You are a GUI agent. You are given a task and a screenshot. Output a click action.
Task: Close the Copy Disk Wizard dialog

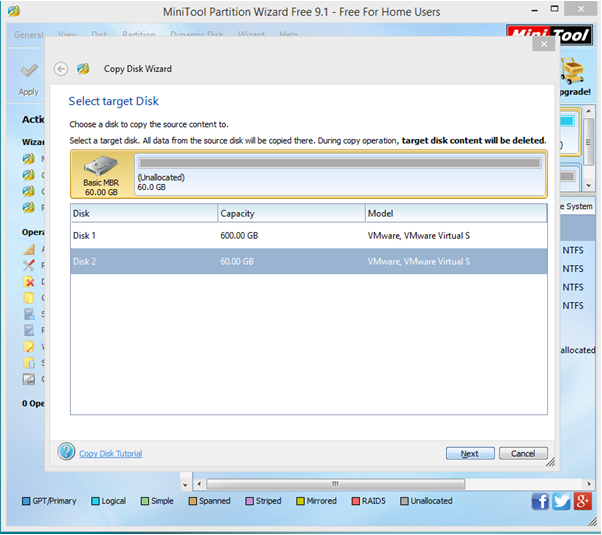(544, 44)
